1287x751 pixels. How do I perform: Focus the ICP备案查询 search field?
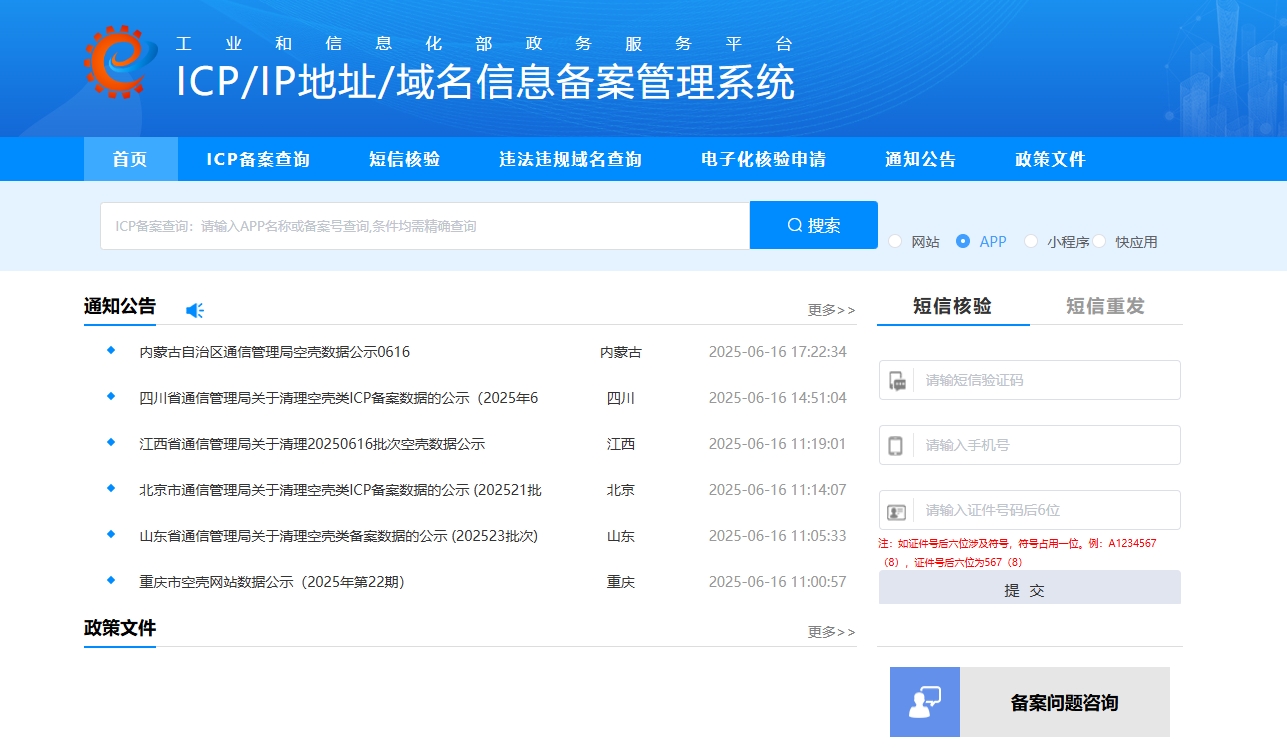(x=425, y=226)
